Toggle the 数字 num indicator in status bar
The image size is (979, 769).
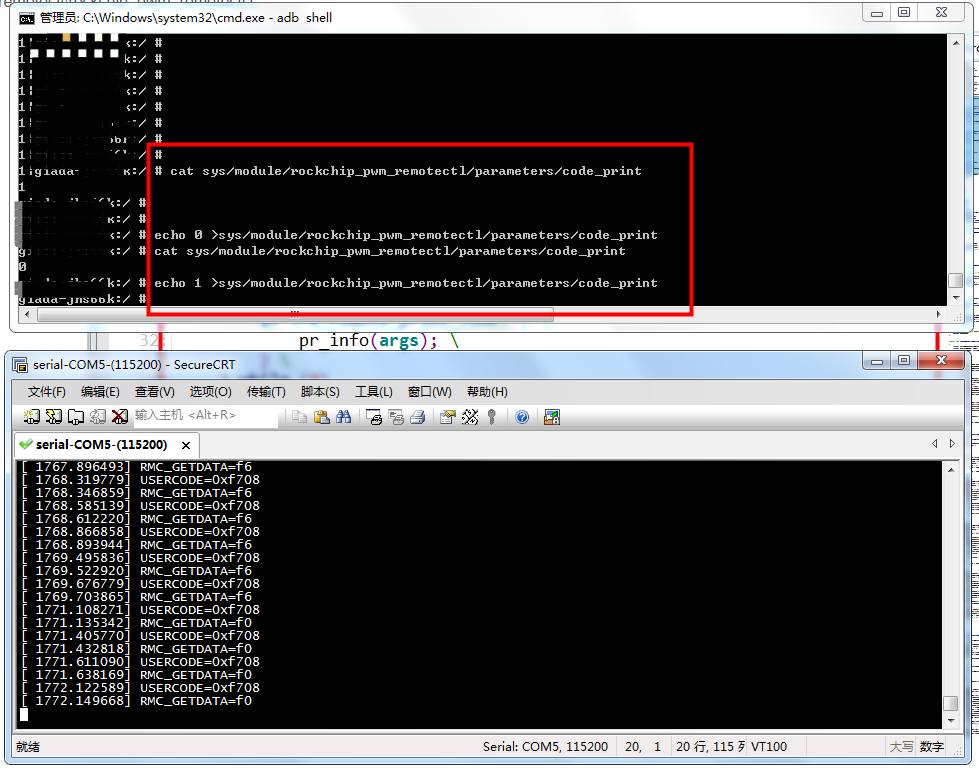point(930,748)
